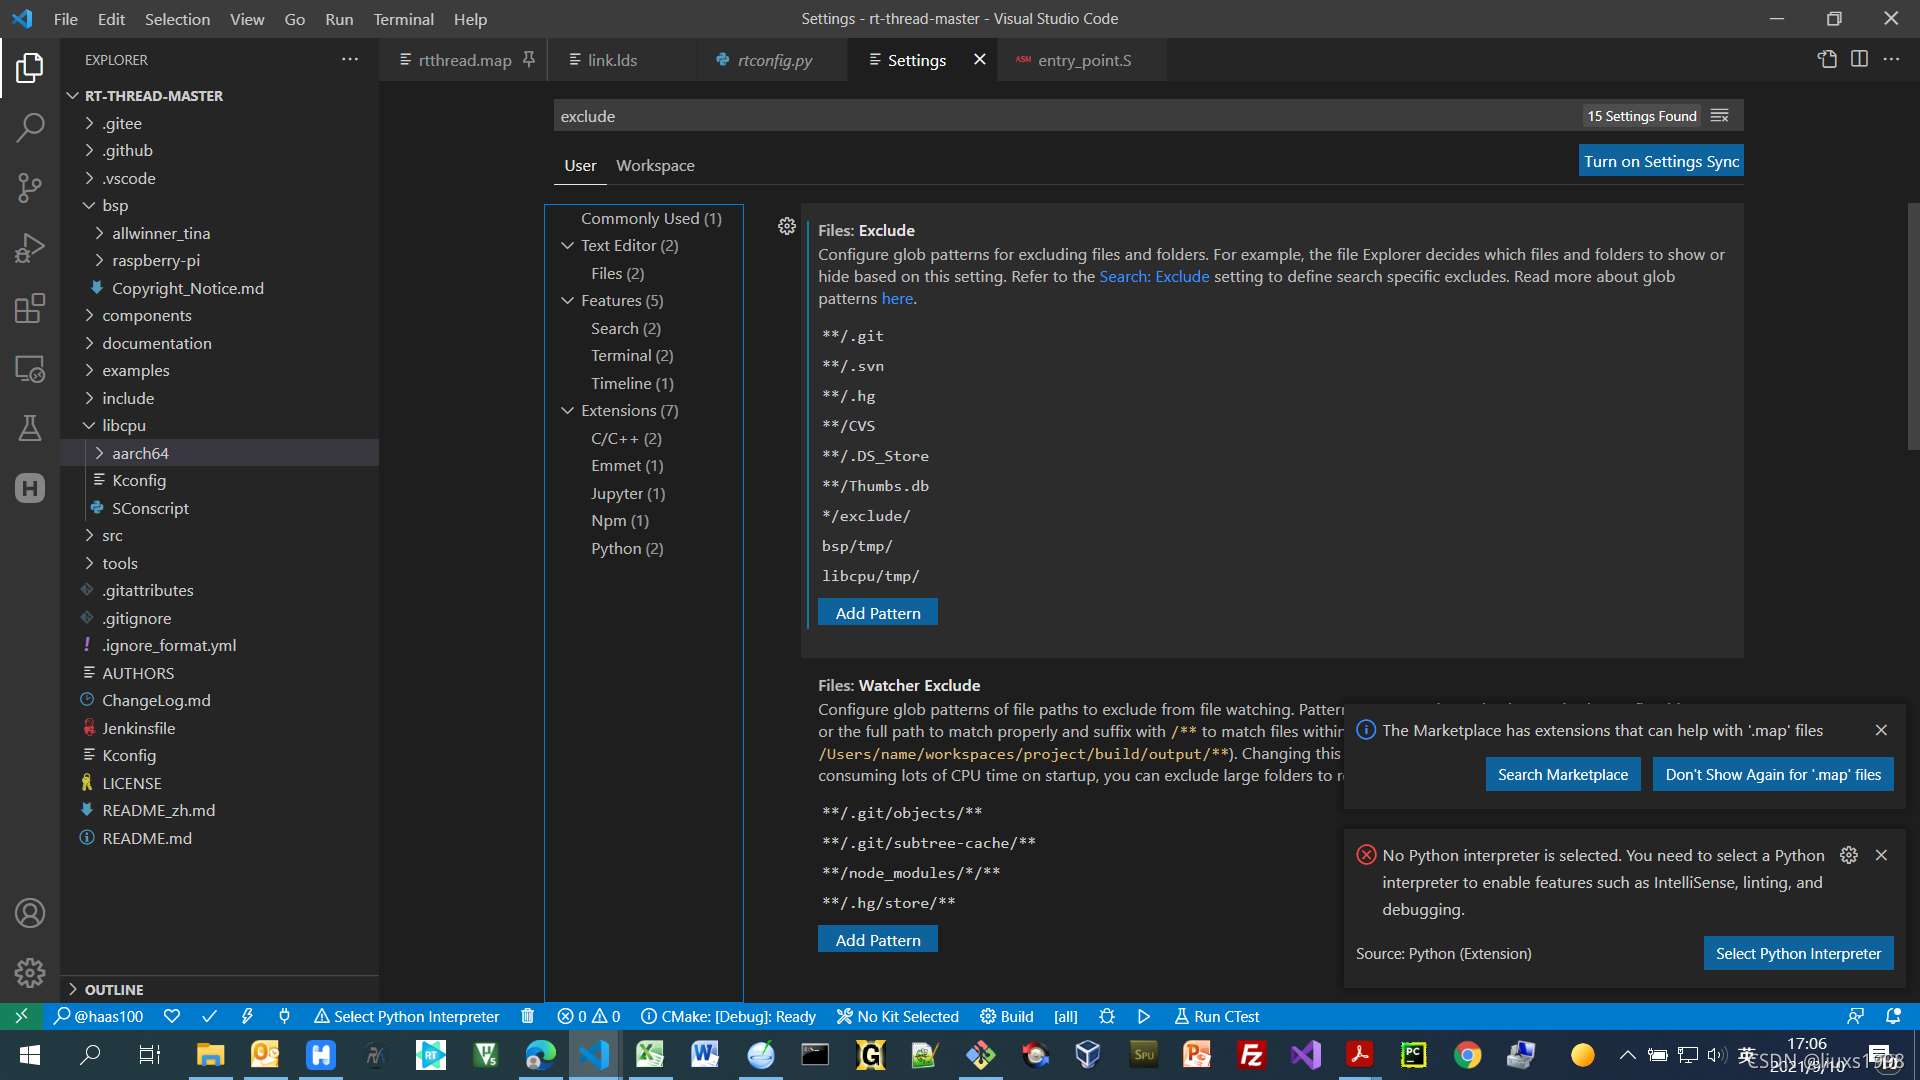Switch to Workspace settings tab

click(x=655, y=165)
